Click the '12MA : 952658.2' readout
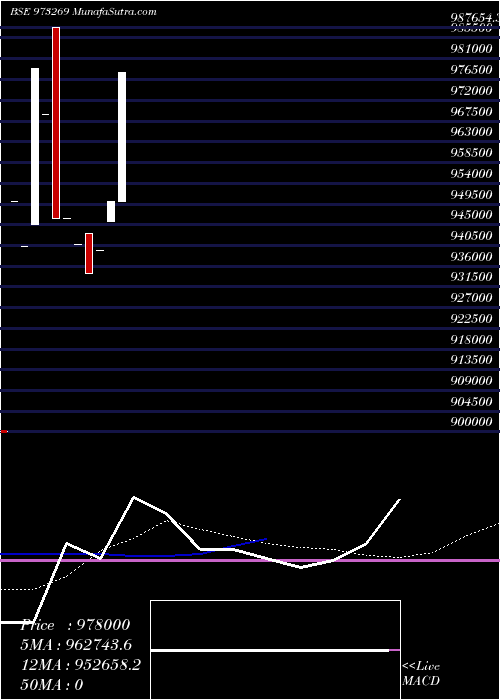The width and height of the screenshot is (500, 700). click(x=81, y=665)
